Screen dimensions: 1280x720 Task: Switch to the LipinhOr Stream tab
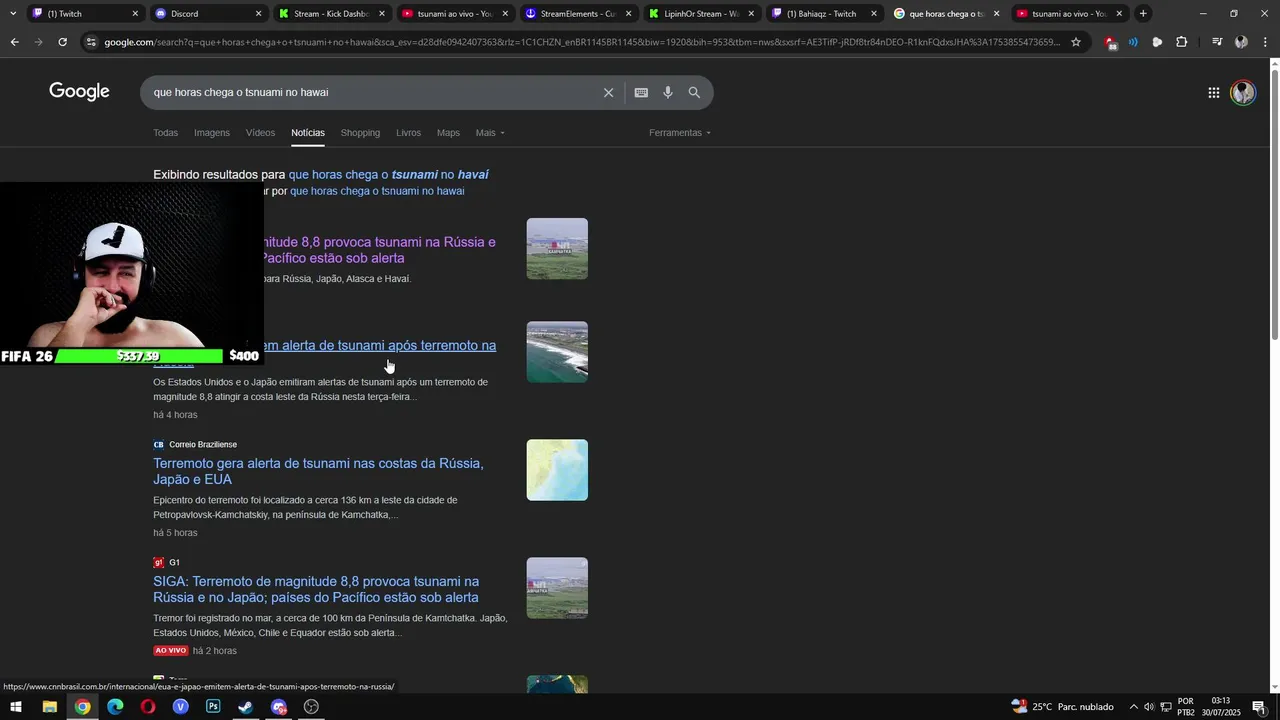[x=700, y=14]
